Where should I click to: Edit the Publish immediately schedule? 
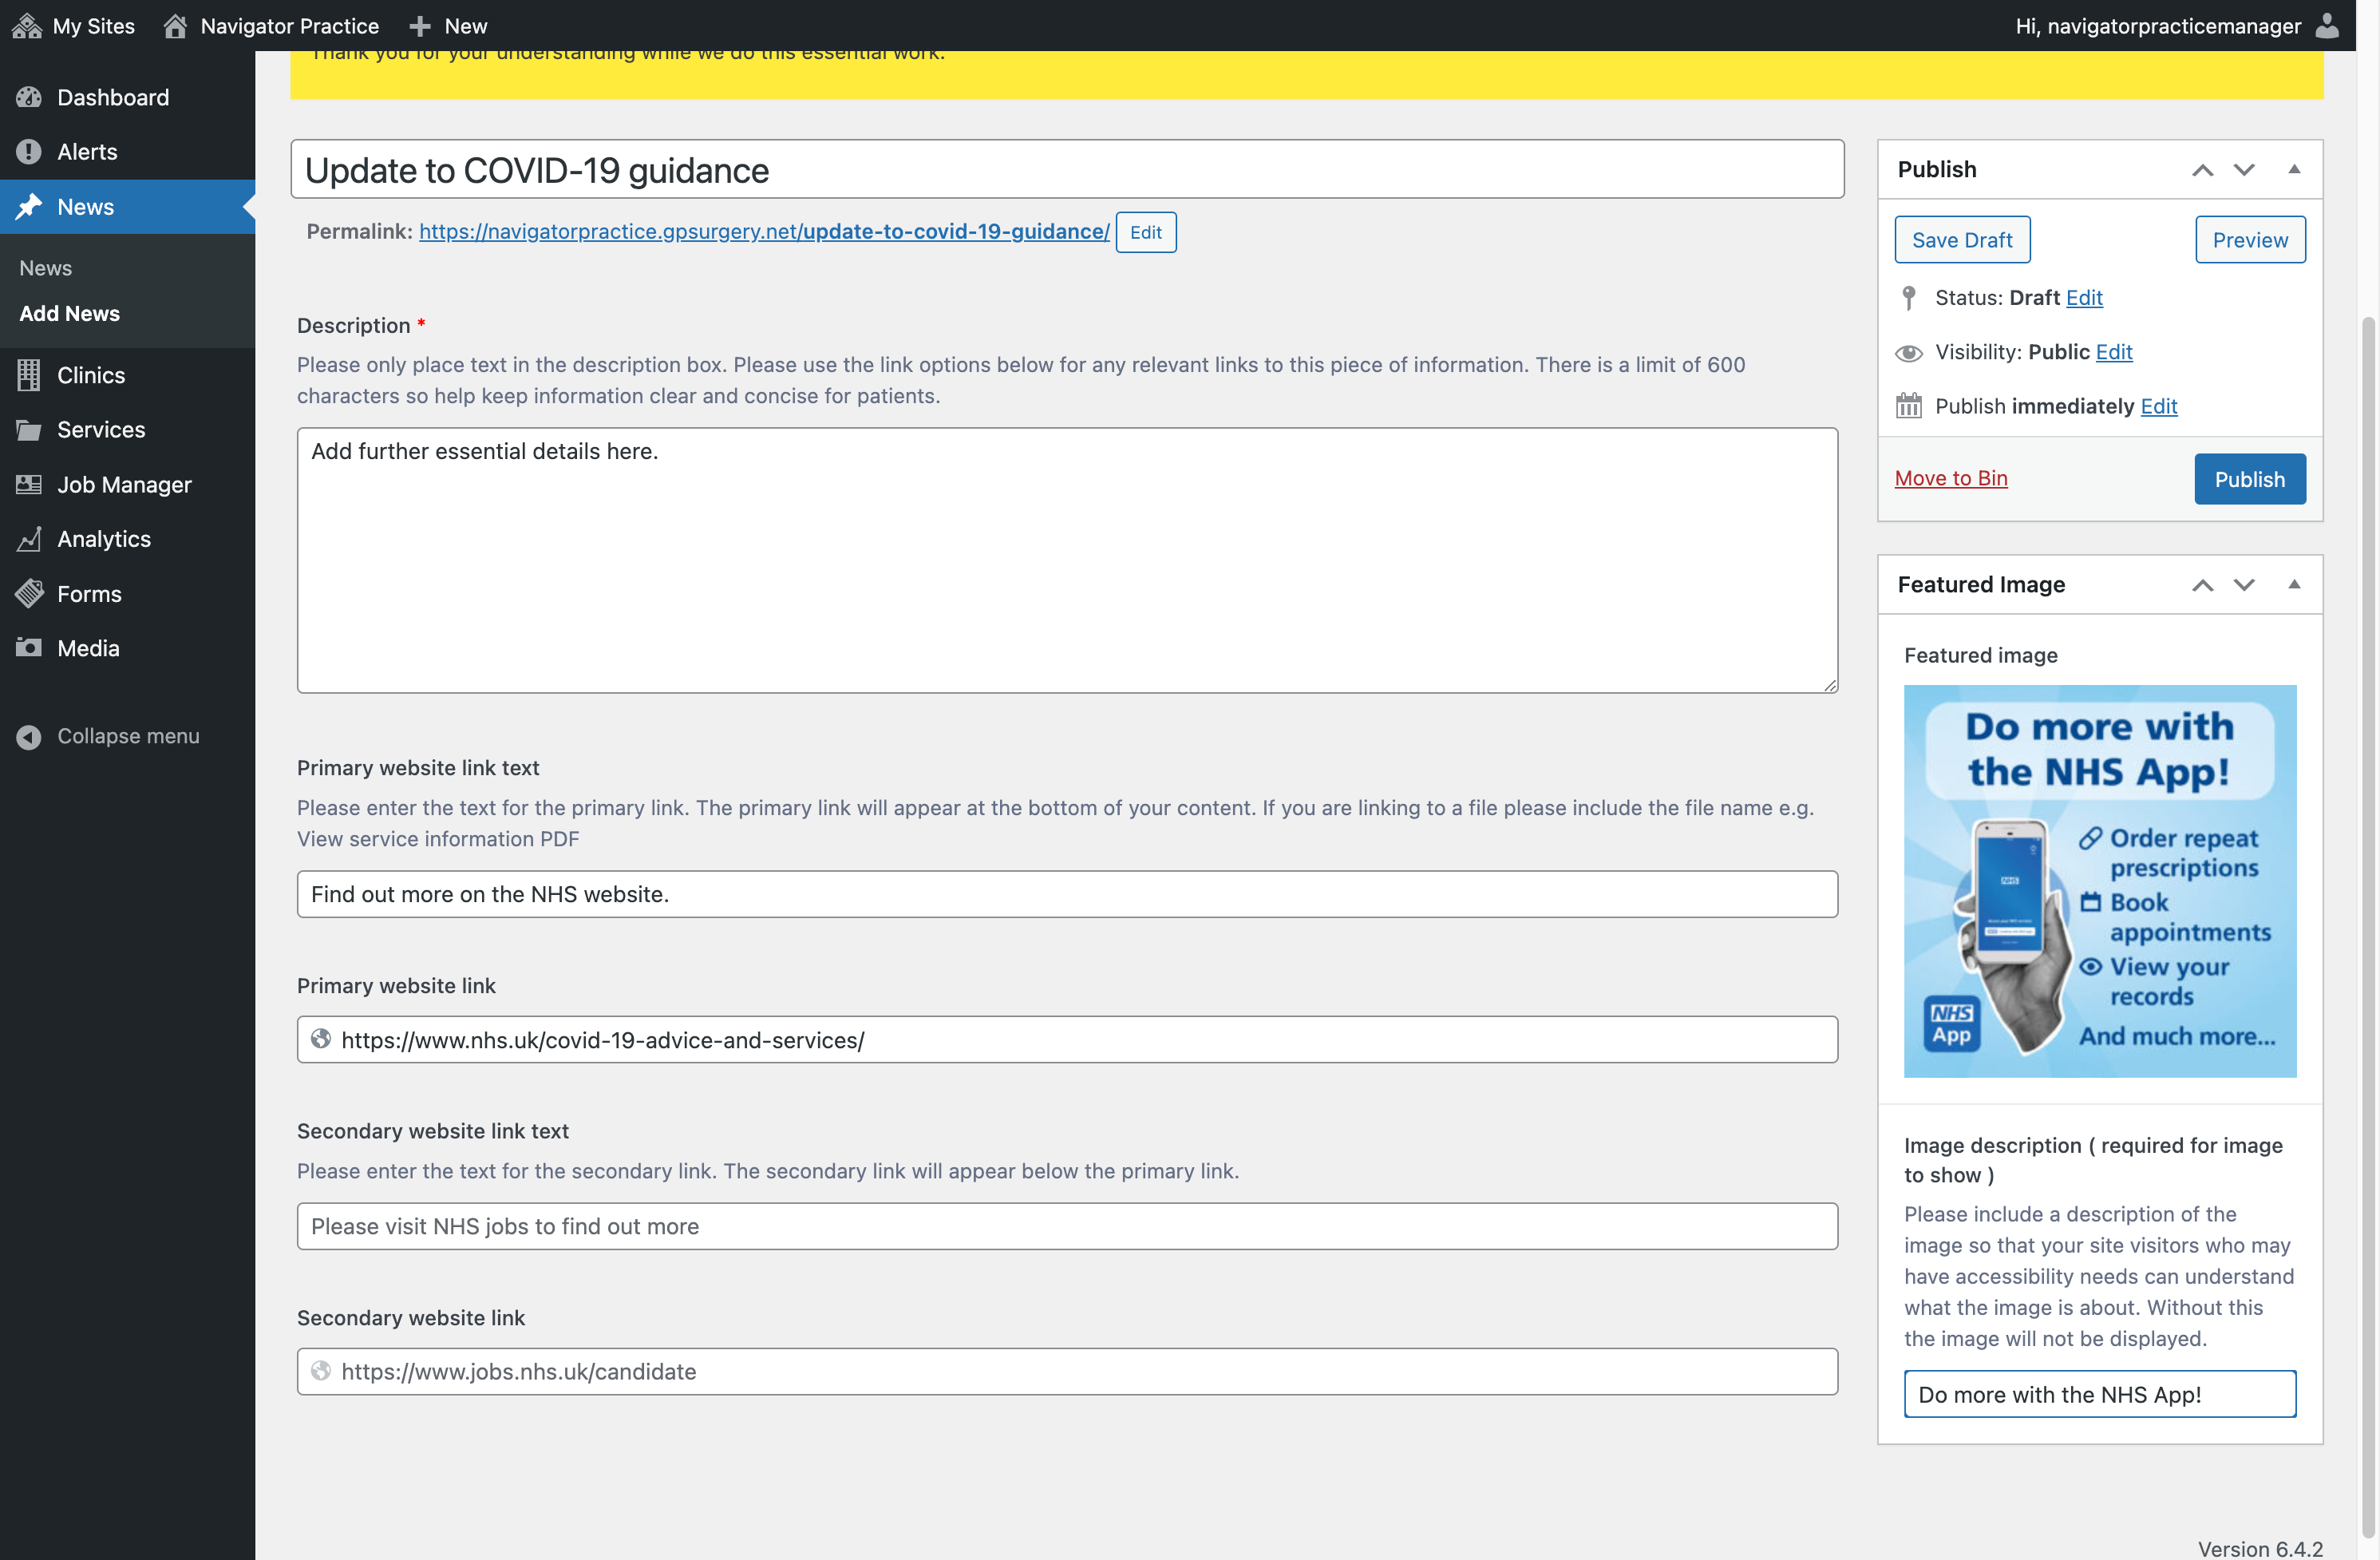click(x=2159, y=406)
